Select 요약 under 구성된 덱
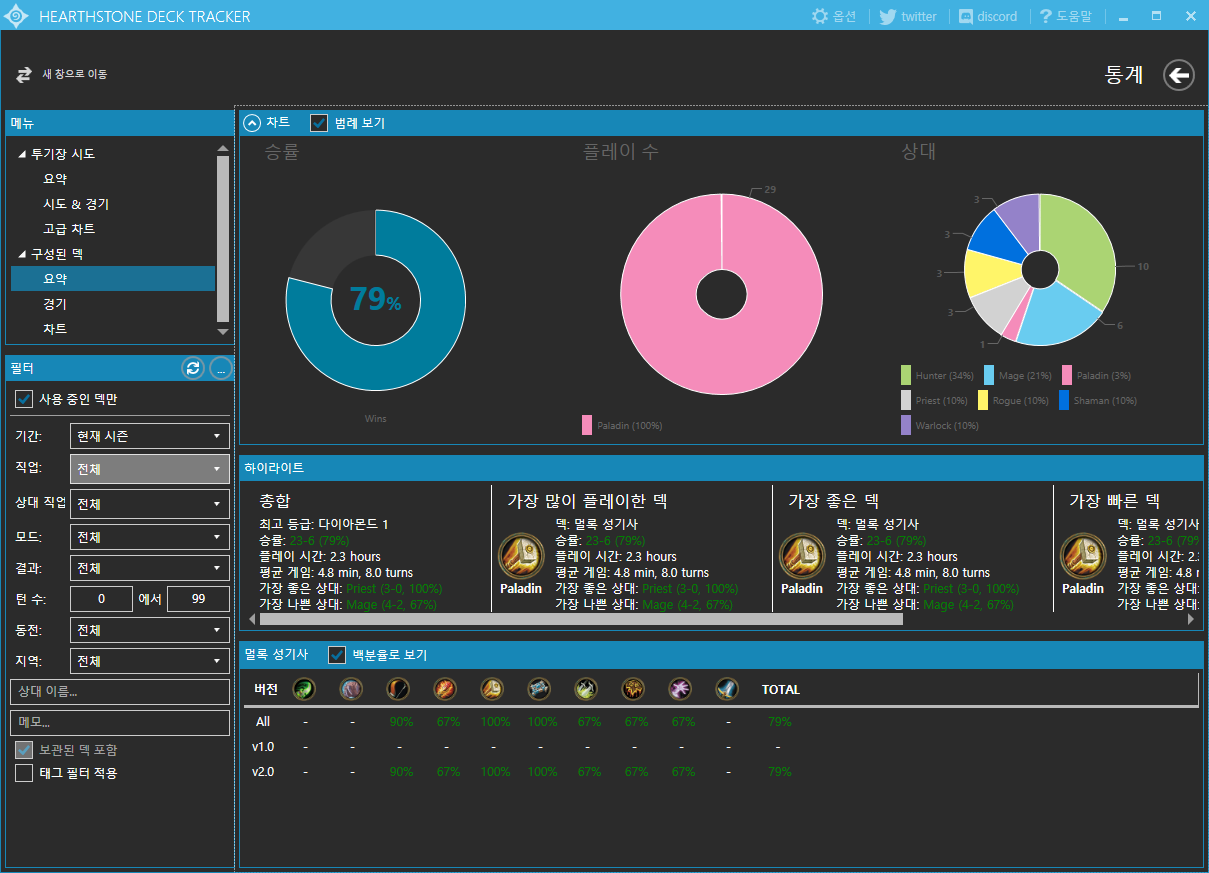 (113, 279)
